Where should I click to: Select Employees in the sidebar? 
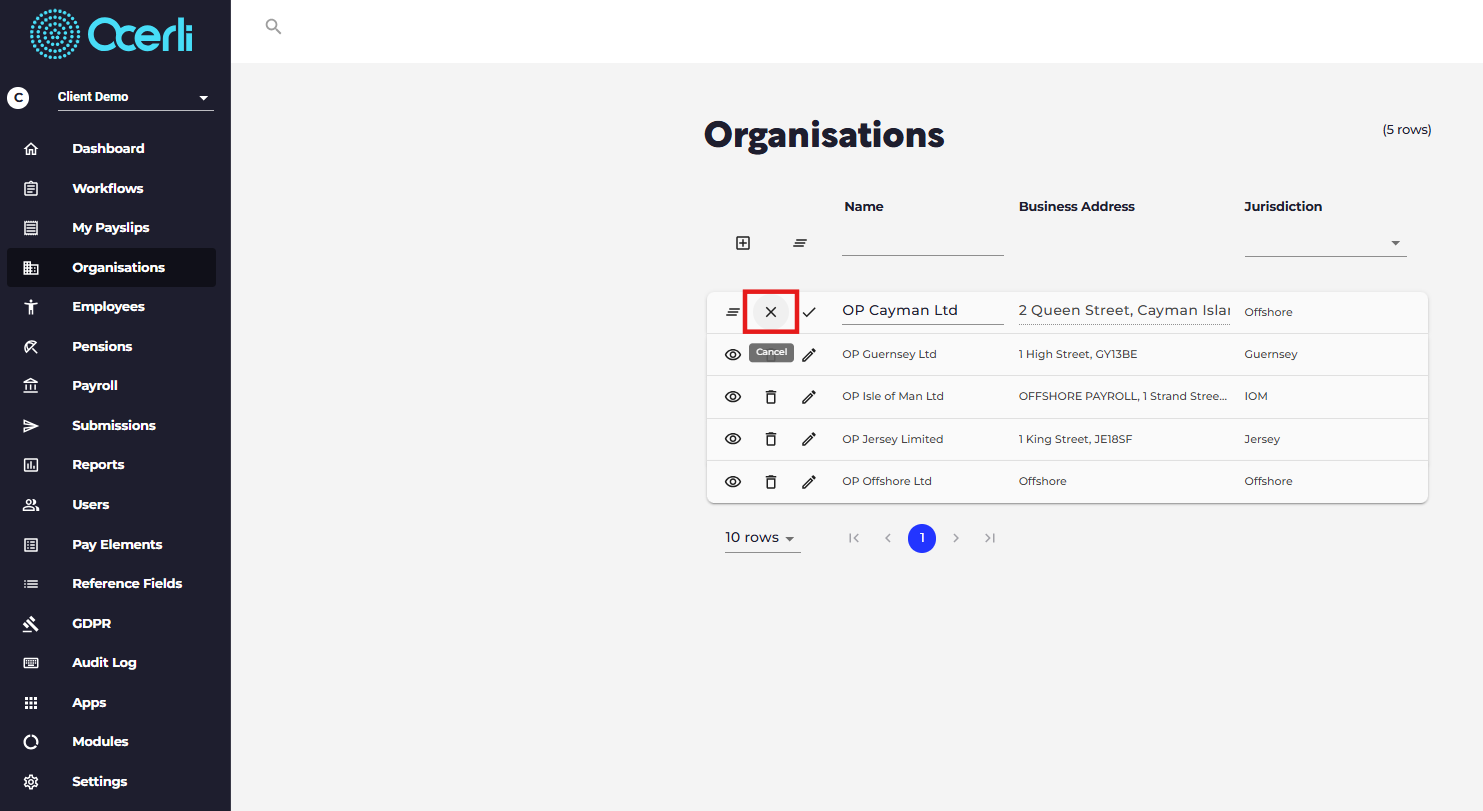click(111, 307)
